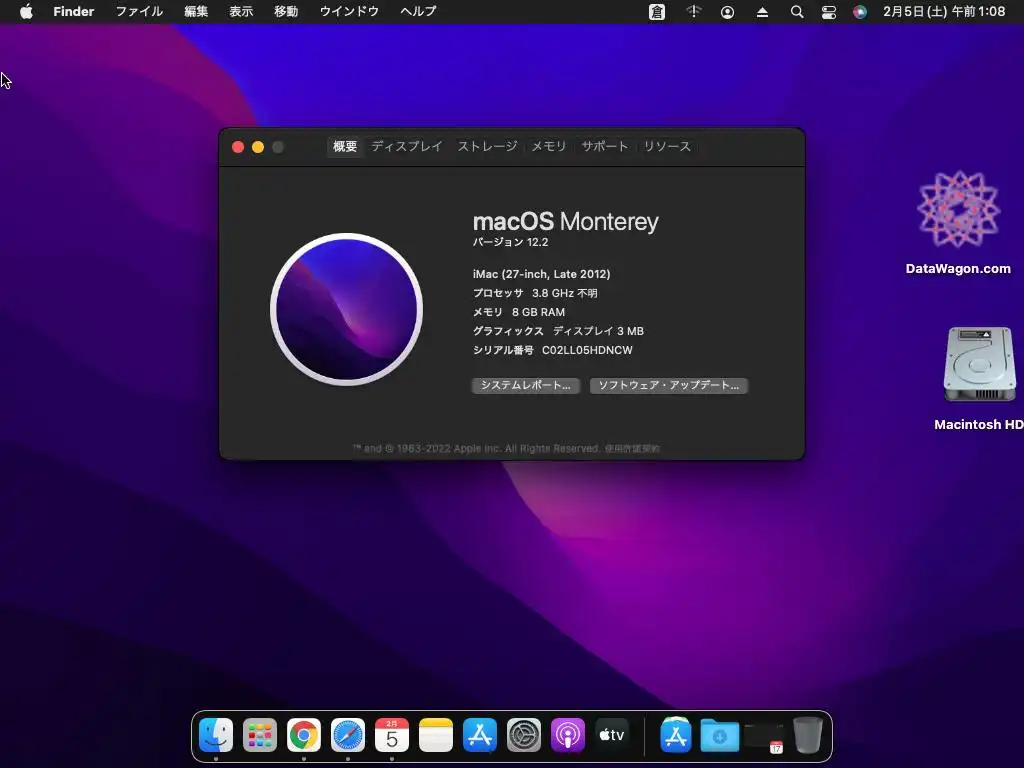Click the iMac (27-inch, Late 2012) text
Screen dimensions: 1024x768
pos(541,274)
